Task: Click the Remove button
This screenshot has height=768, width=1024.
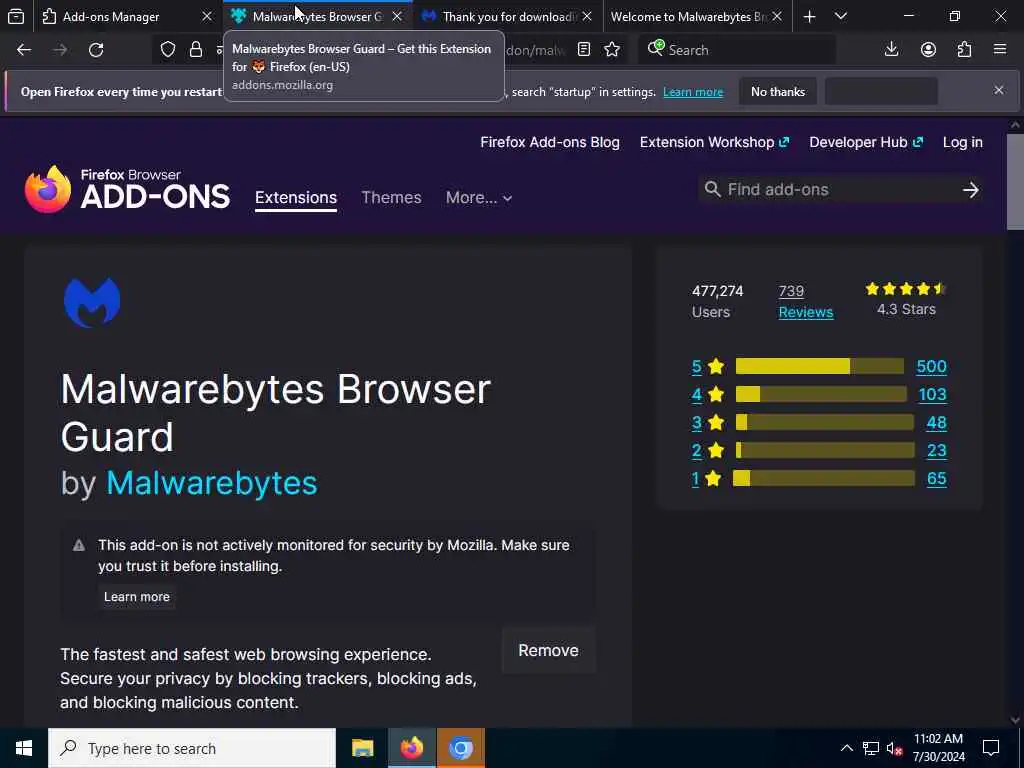Action: [549, 650]
